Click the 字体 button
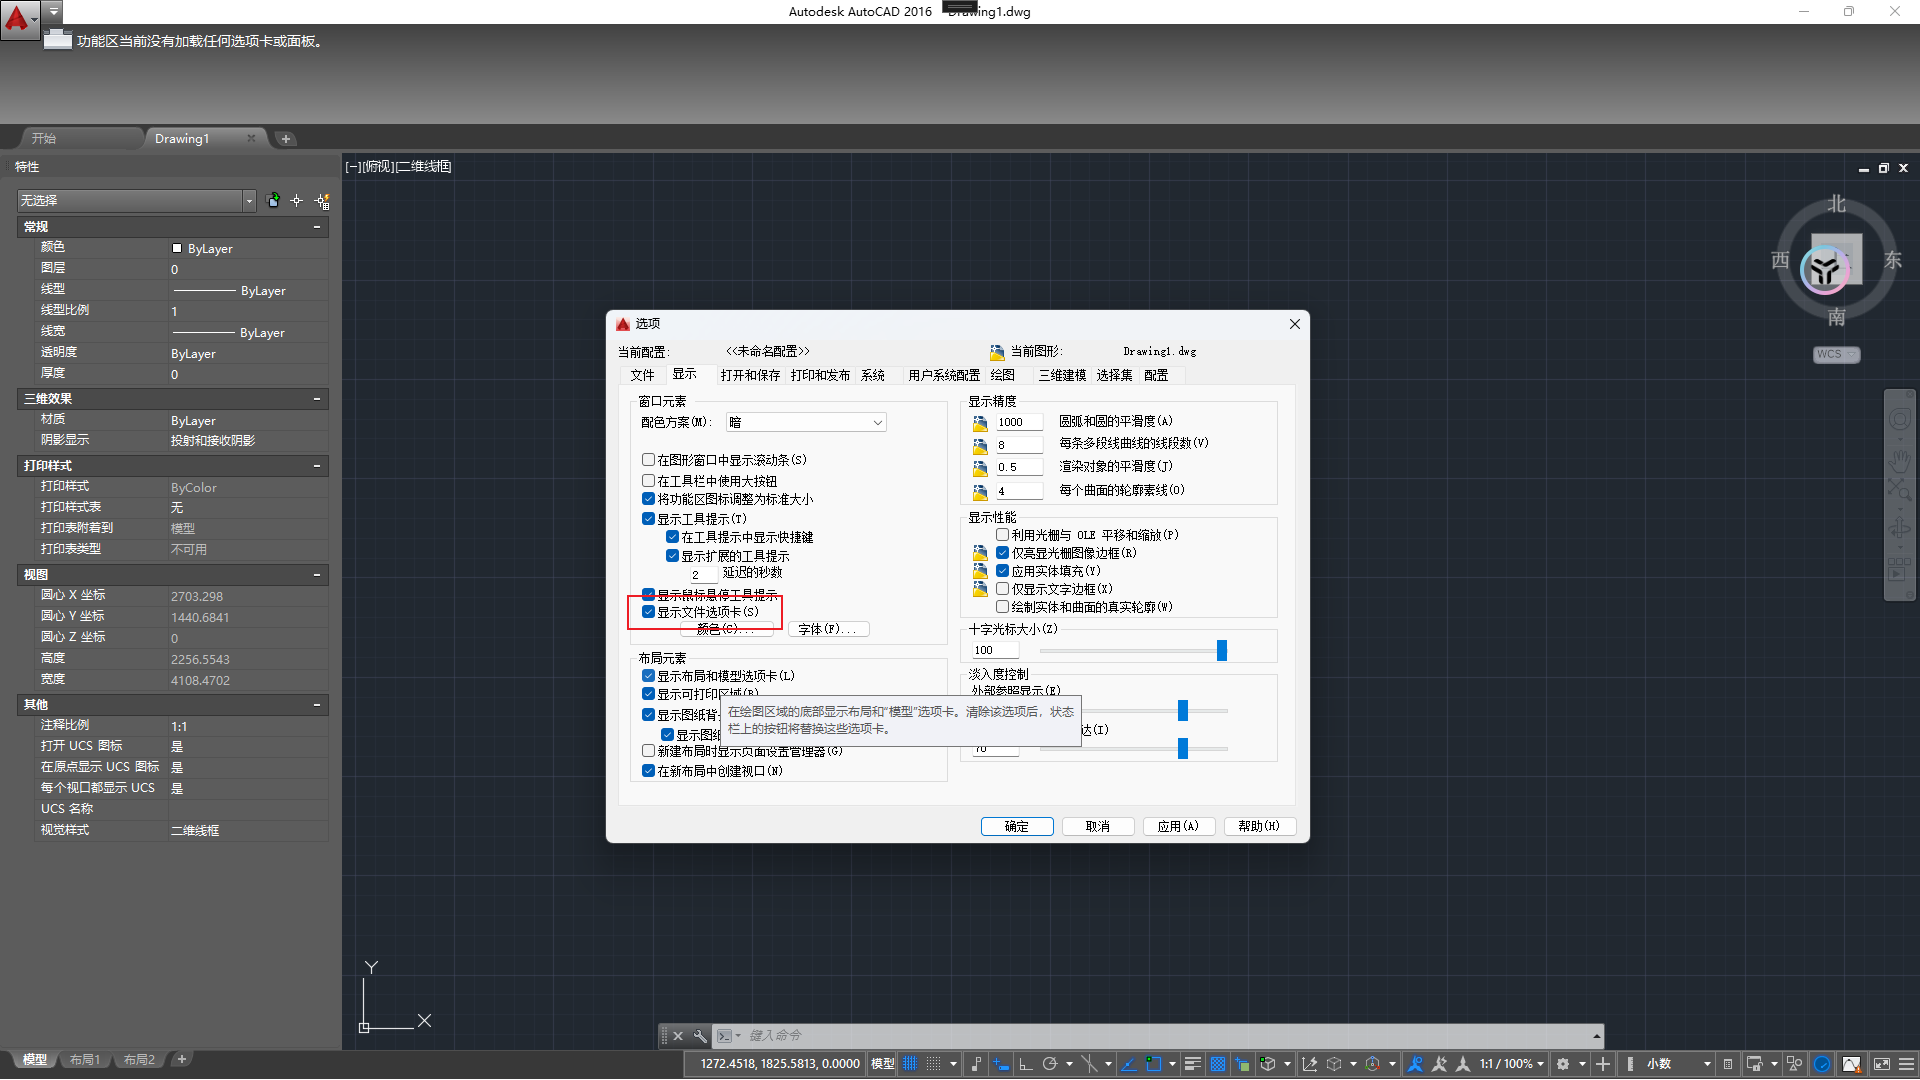The image size is (1920, 1080). (828, 630)
